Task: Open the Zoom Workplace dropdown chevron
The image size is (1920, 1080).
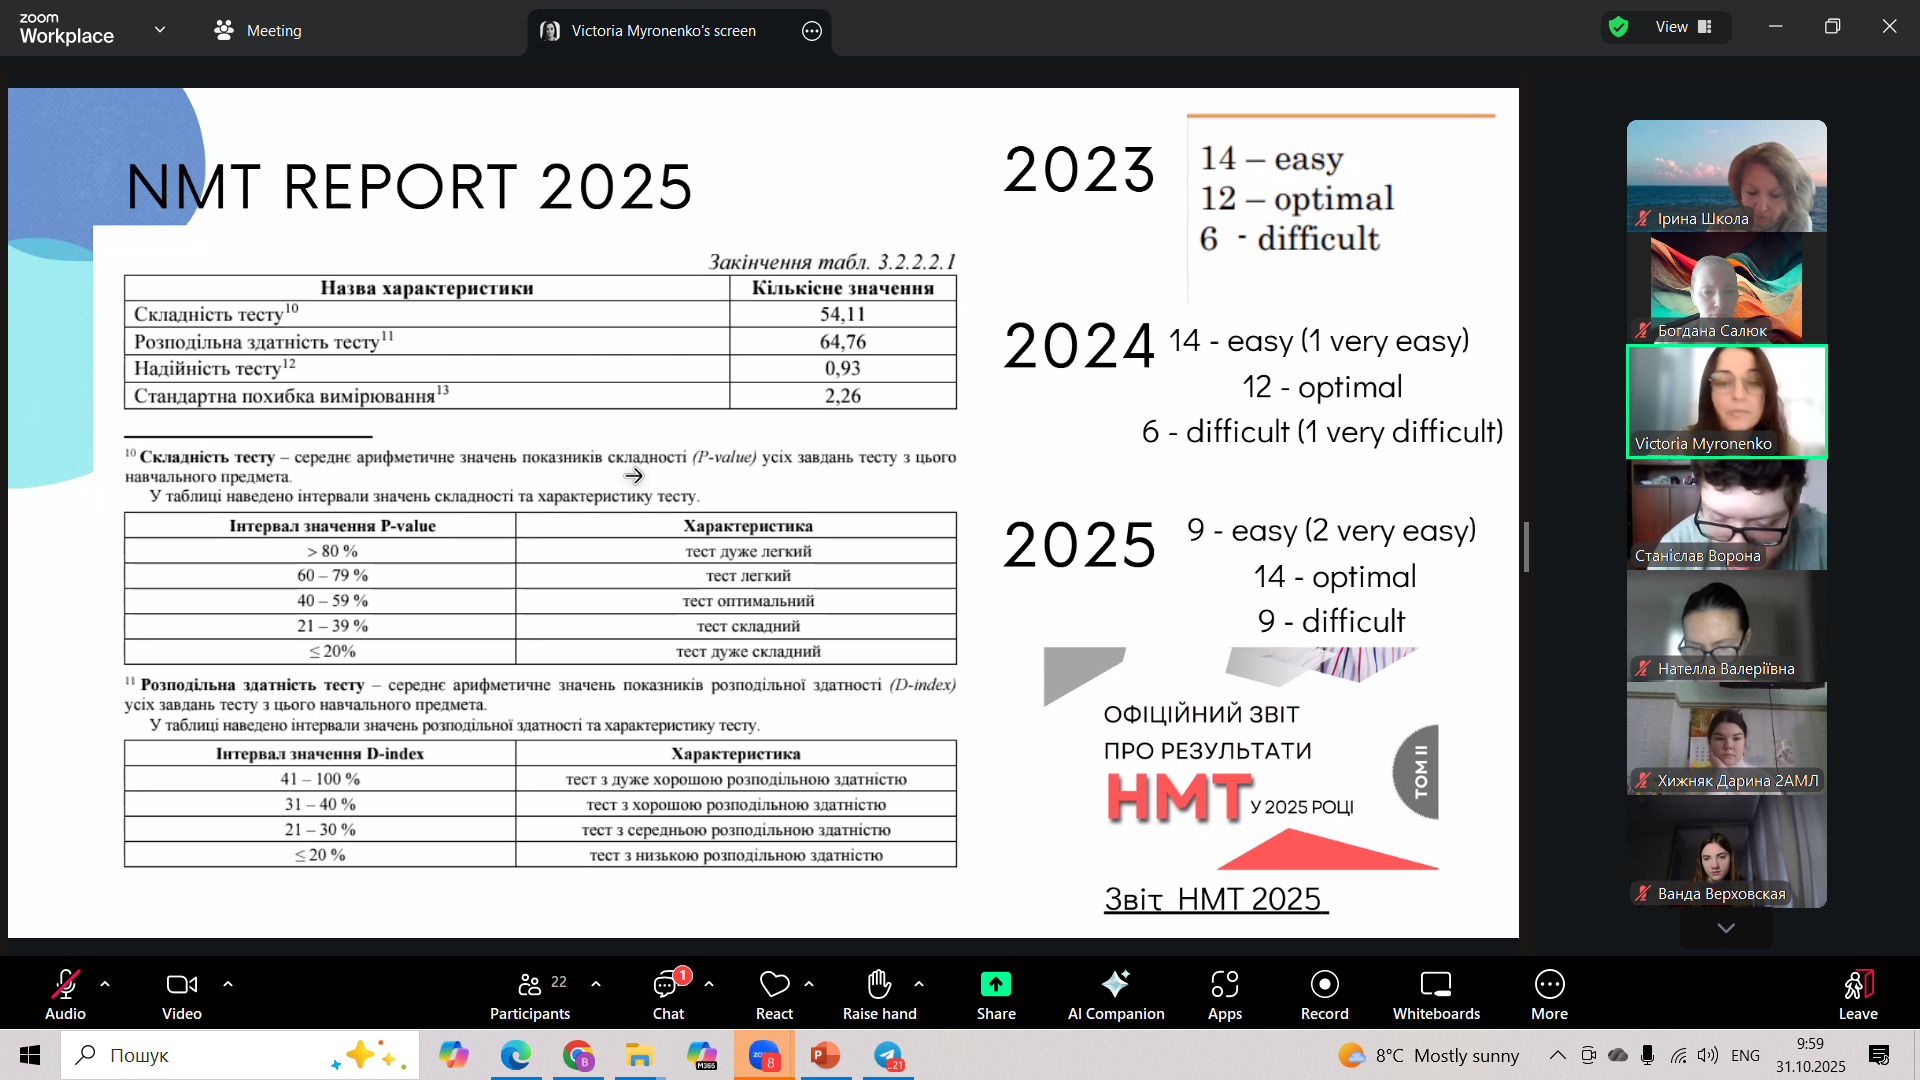Action: (160, 30)
